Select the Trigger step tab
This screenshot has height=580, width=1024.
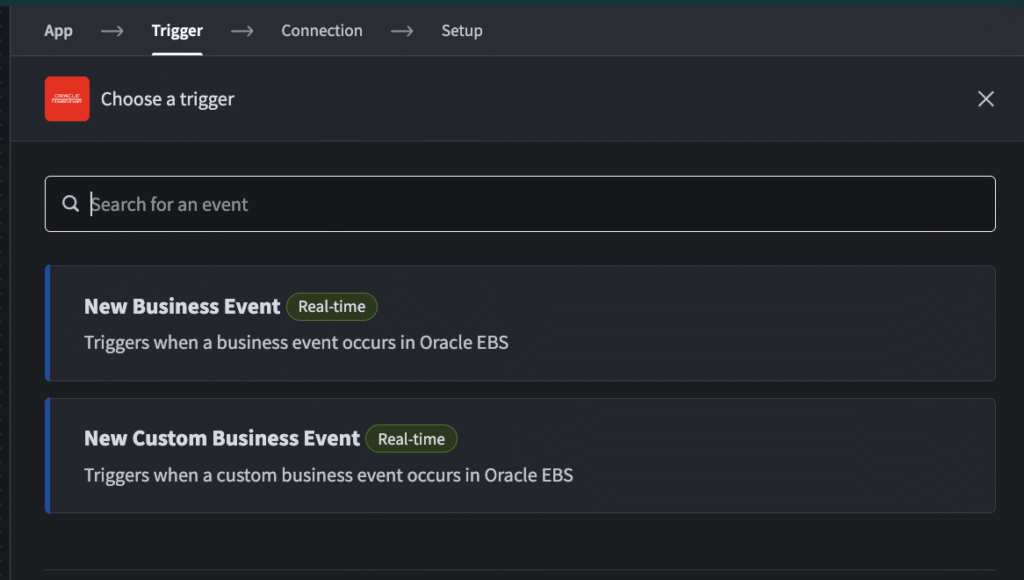point(177,31)
